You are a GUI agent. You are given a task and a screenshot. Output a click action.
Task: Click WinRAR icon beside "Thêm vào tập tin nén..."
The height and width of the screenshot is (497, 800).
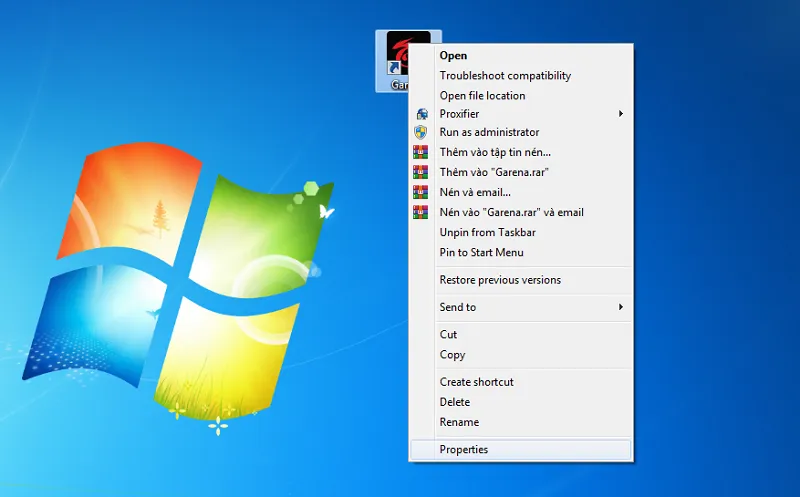421,152
